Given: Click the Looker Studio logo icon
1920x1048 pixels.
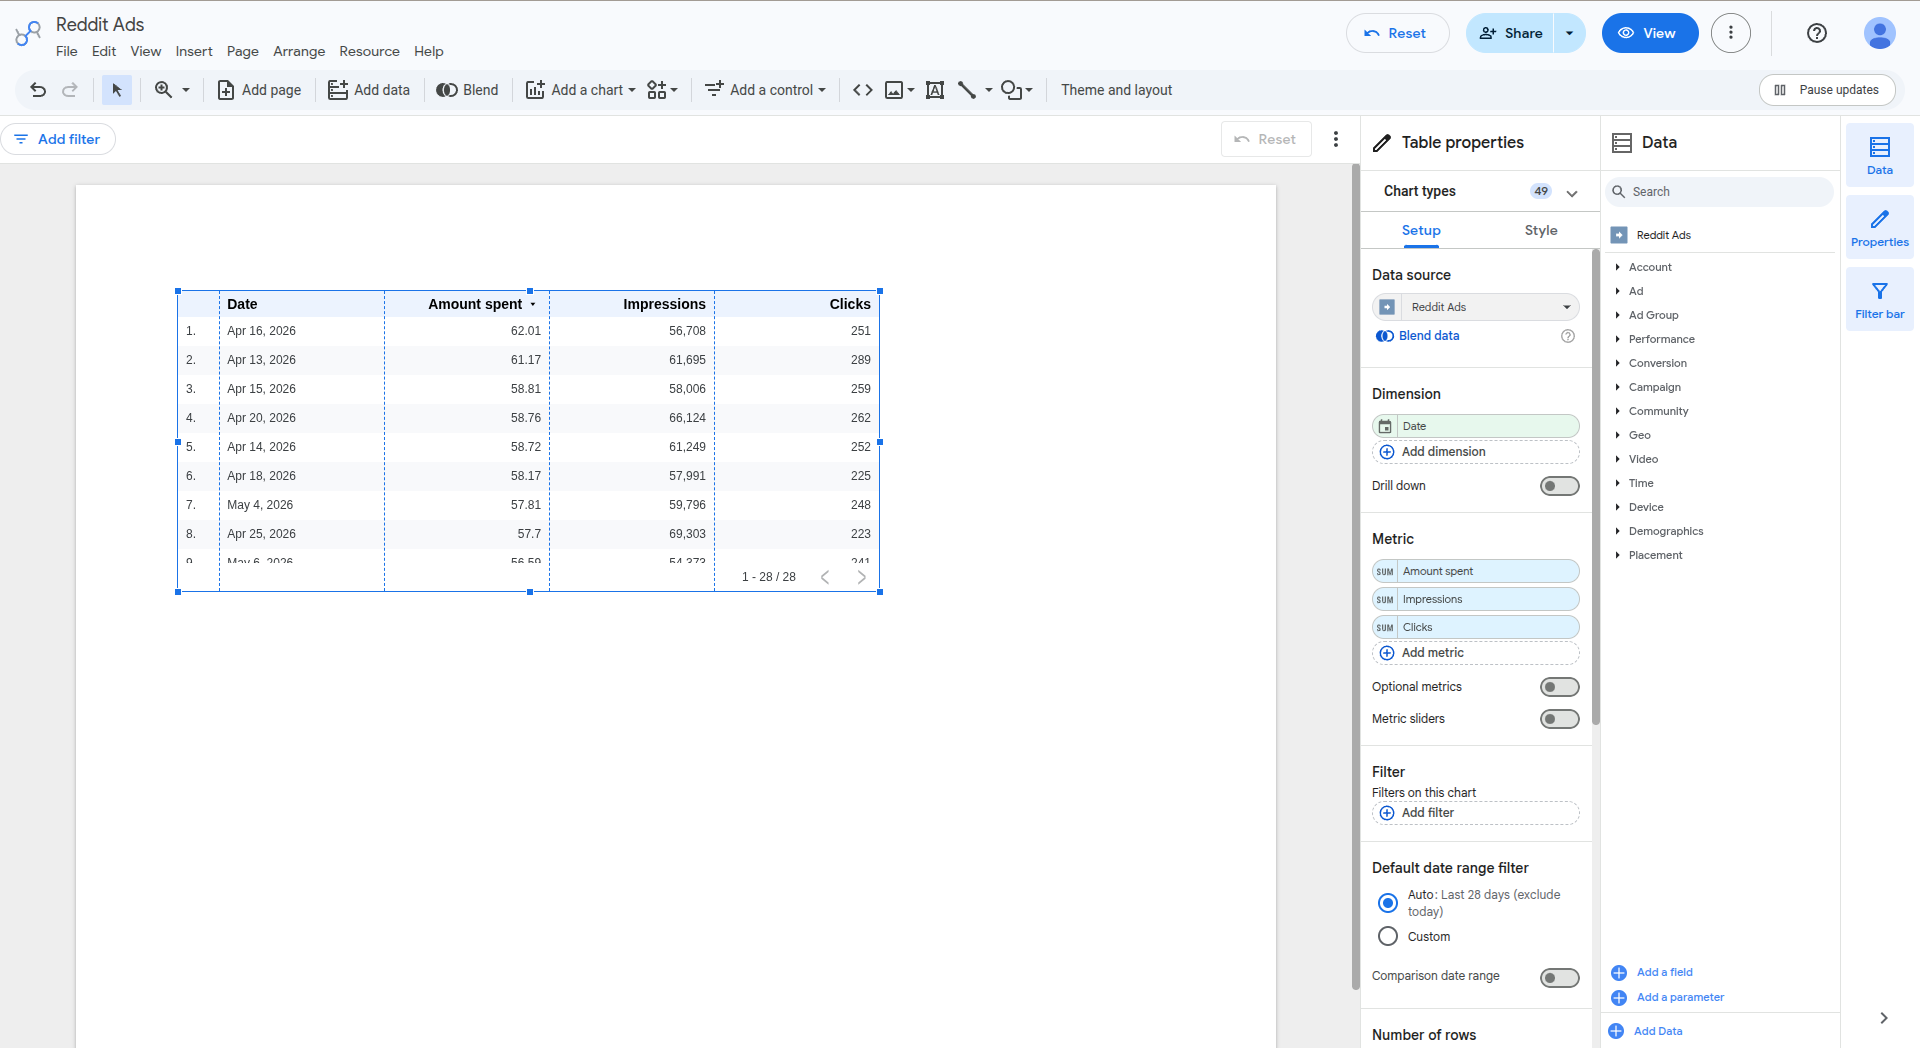Looking at the screenshot, I should pos(28,34).
